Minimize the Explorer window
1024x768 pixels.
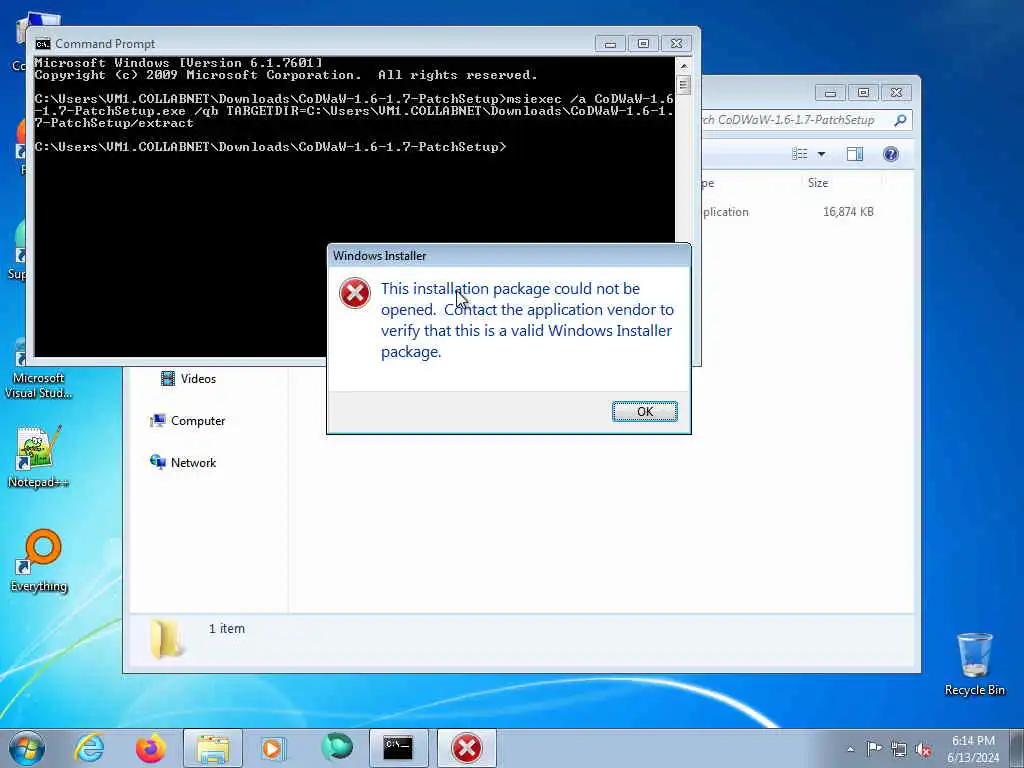[x=830, y=93]
